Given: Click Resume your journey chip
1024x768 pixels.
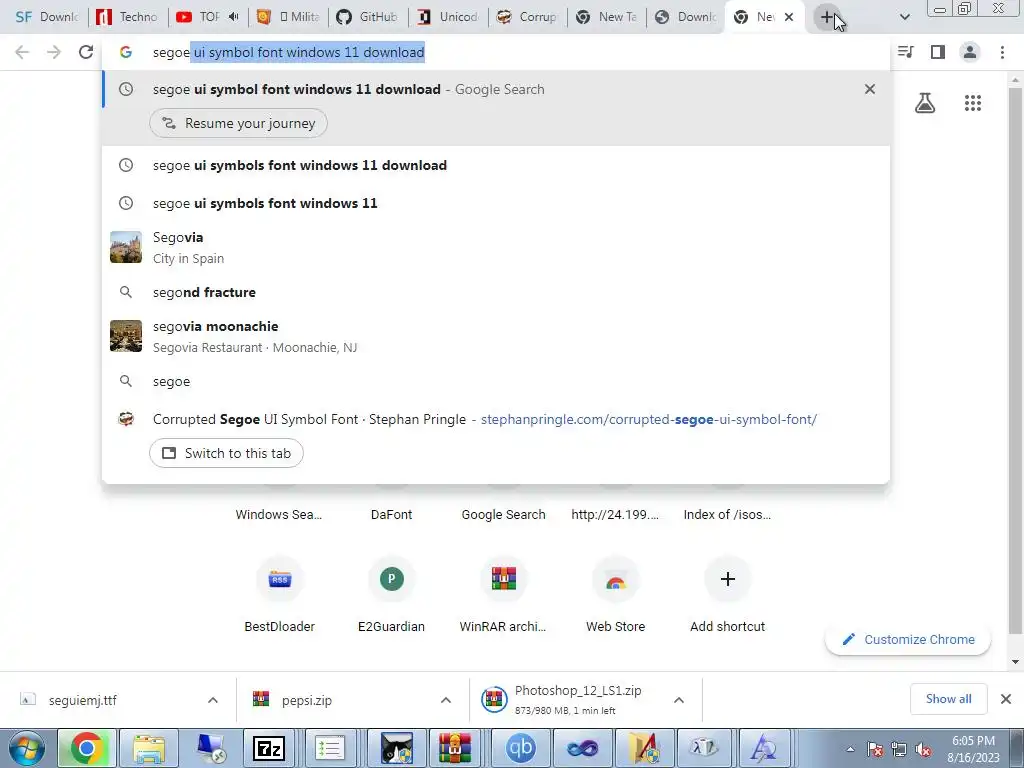Looking at the screenshot, I should click(238, 123).
